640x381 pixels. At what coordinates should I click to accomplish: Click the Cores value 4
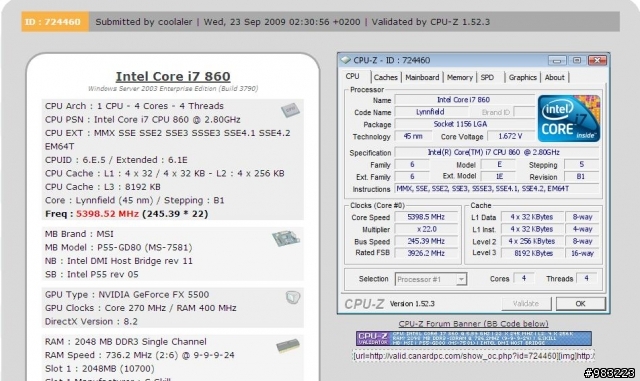click(524, 278)
